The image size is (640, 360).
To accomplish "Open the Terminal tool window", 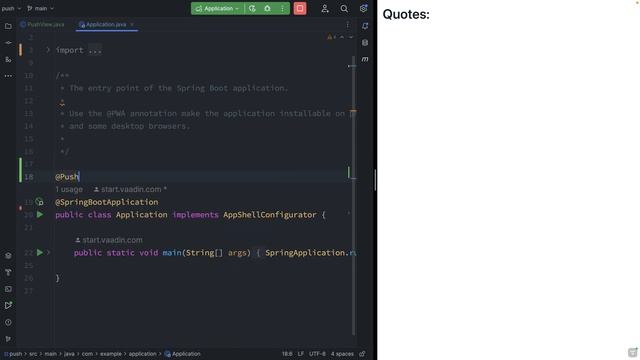I will [x=8, y=289].
